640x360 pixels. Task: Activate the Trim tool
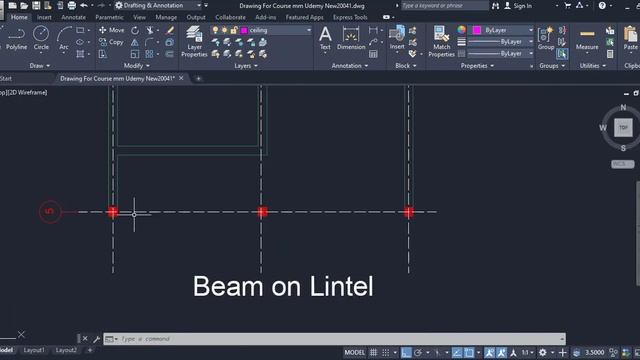150,30
